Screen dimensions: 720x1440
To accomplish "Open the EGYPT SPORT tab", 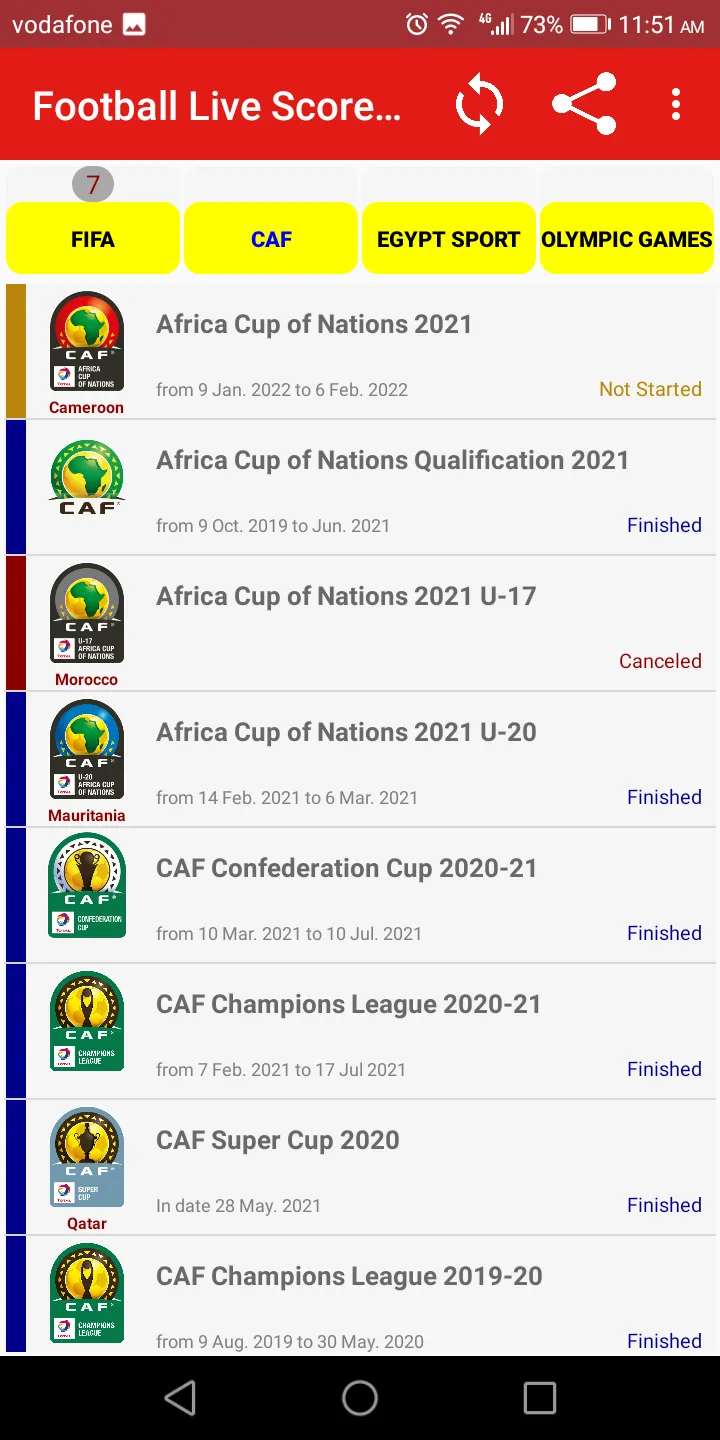I will pyautogui.click(x=449, y=239).
